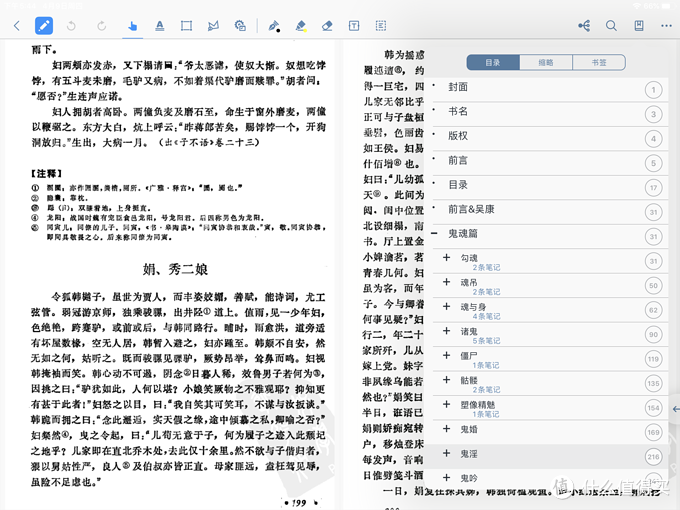Select the 鬼淫 outline row title
The image size is (680, 510).
[469, 454]
